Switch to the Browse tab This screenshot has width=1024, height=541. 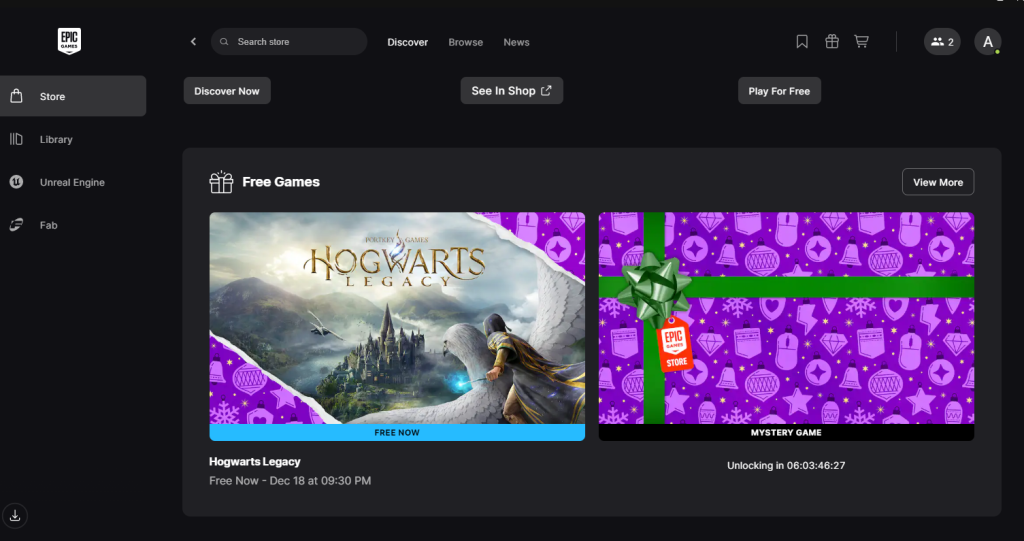[x=466, y=42]
